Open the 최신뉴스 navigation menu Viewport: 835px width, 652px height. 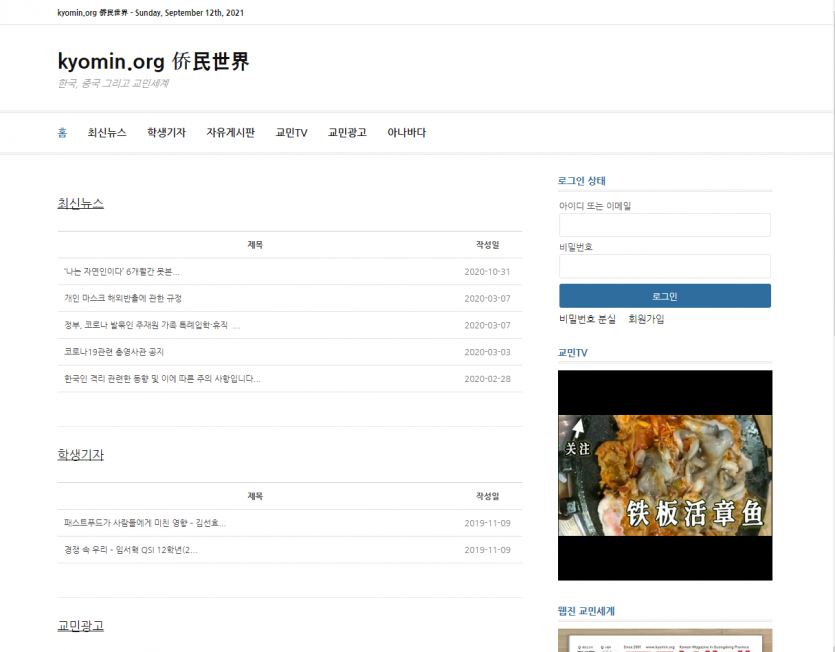coord(107,132)
